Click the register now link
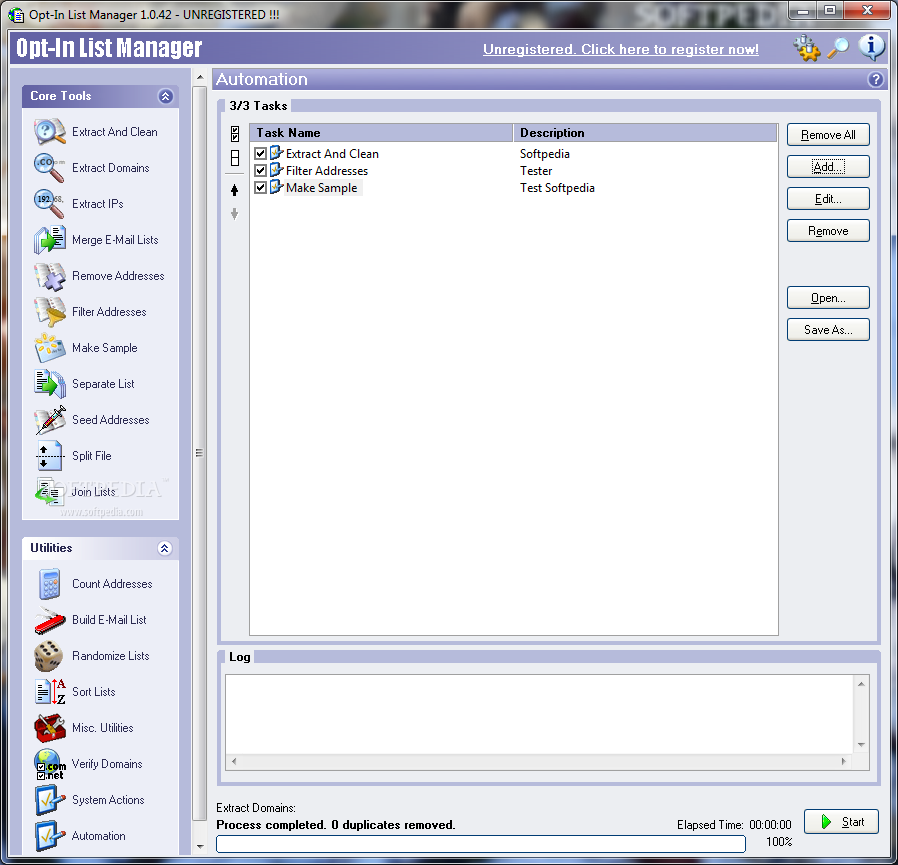The image size is (898, 865). pos(621,49)
